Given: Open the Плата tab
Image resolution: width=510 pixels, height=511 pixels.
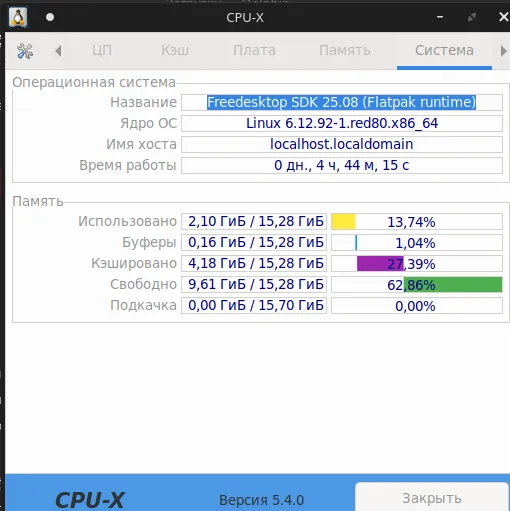Looking at the screenshot, I should [x=254, y=51].
